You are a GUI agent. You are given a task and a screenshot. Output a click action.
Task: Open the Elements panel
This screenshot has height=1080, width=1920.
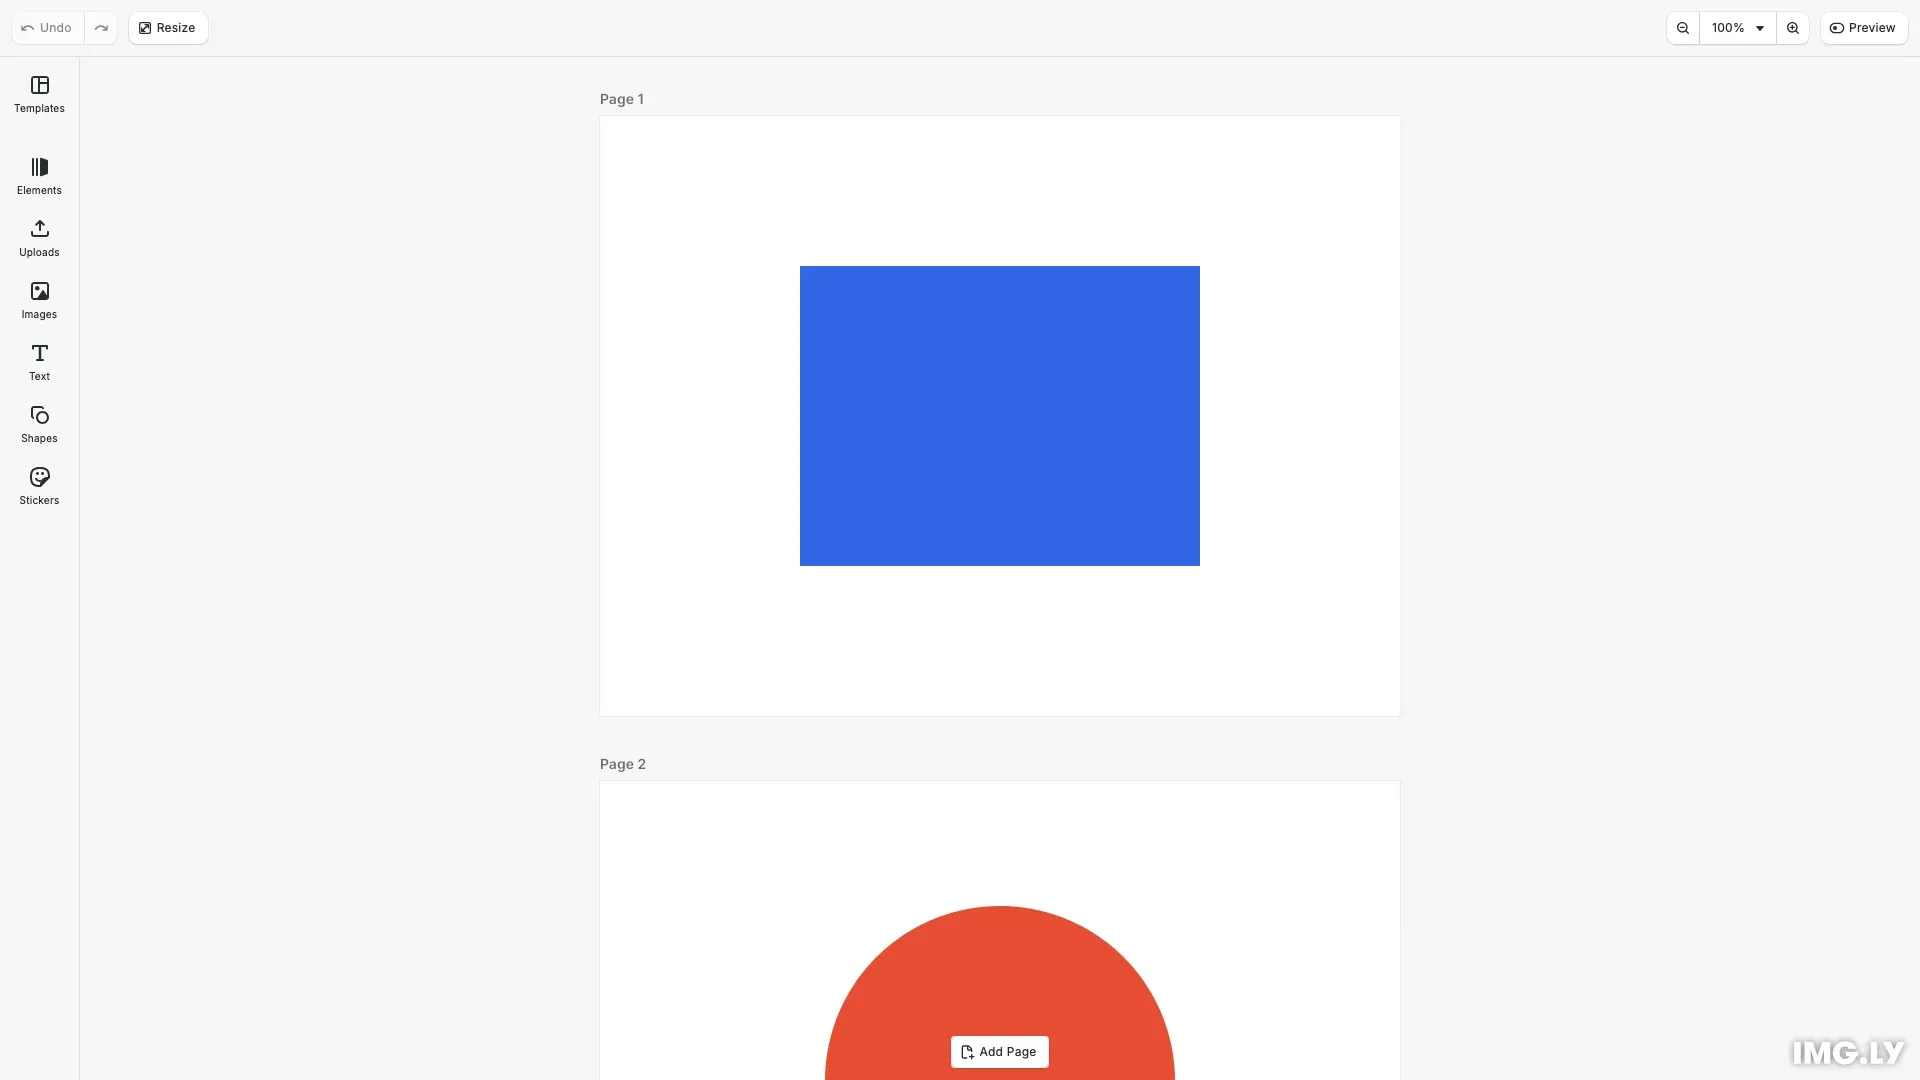39,176
